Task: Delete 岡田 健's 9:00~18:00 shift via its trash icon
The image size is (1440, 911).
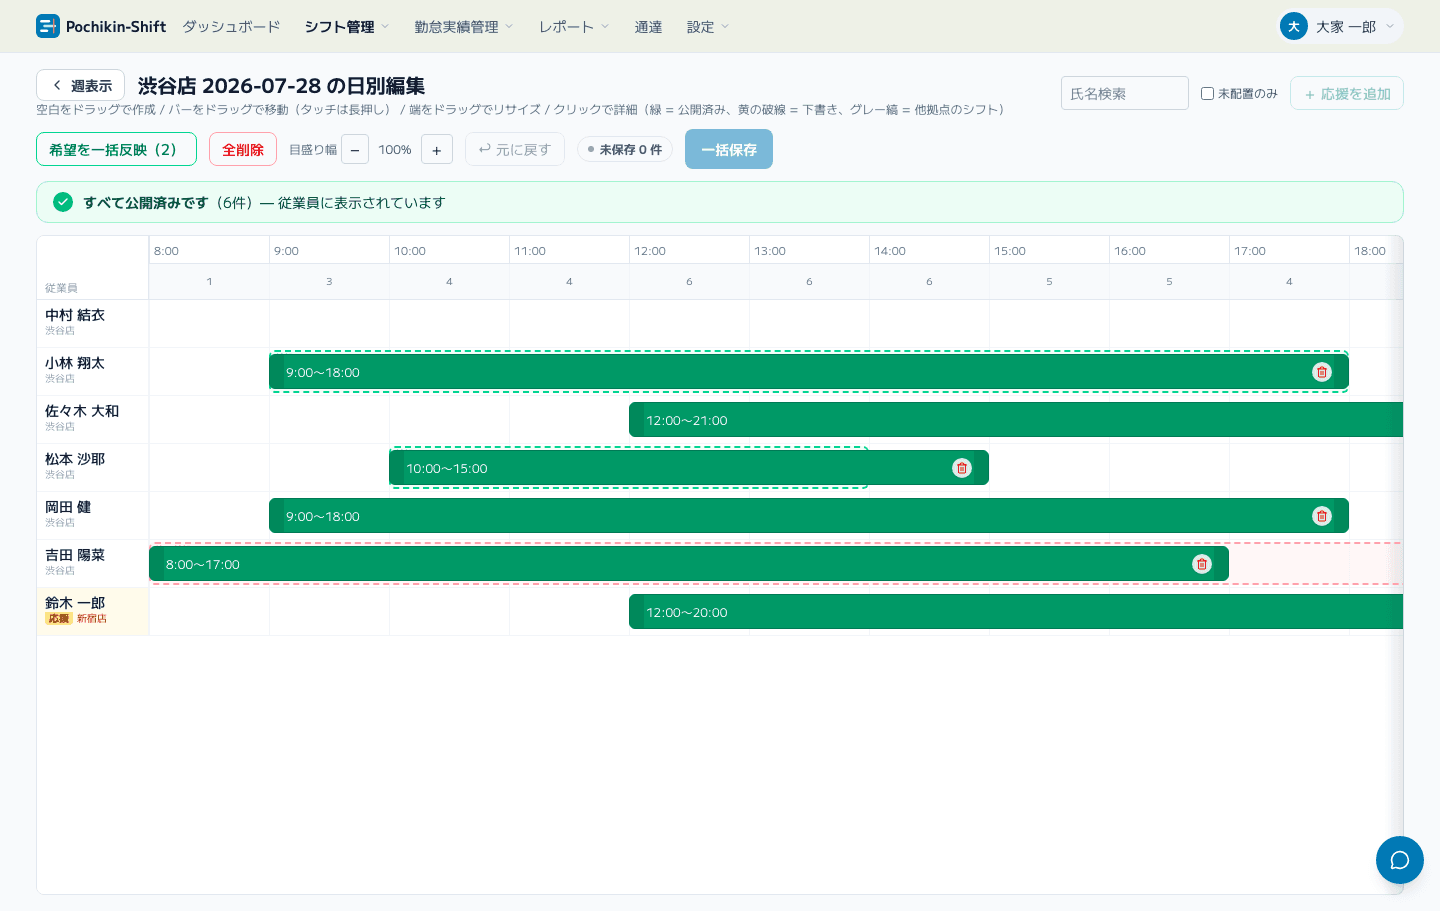Action: [1322, 516]
